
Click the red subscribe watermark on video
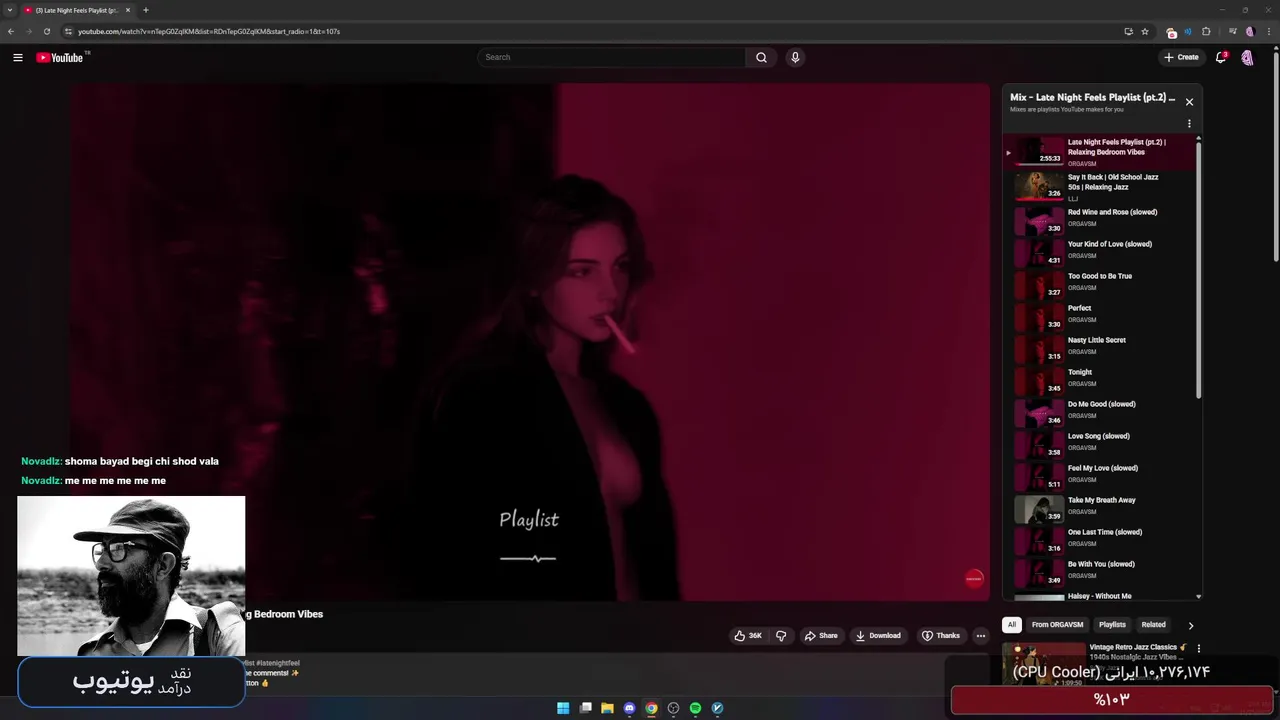pyautogui.click(x=974, y=578)
